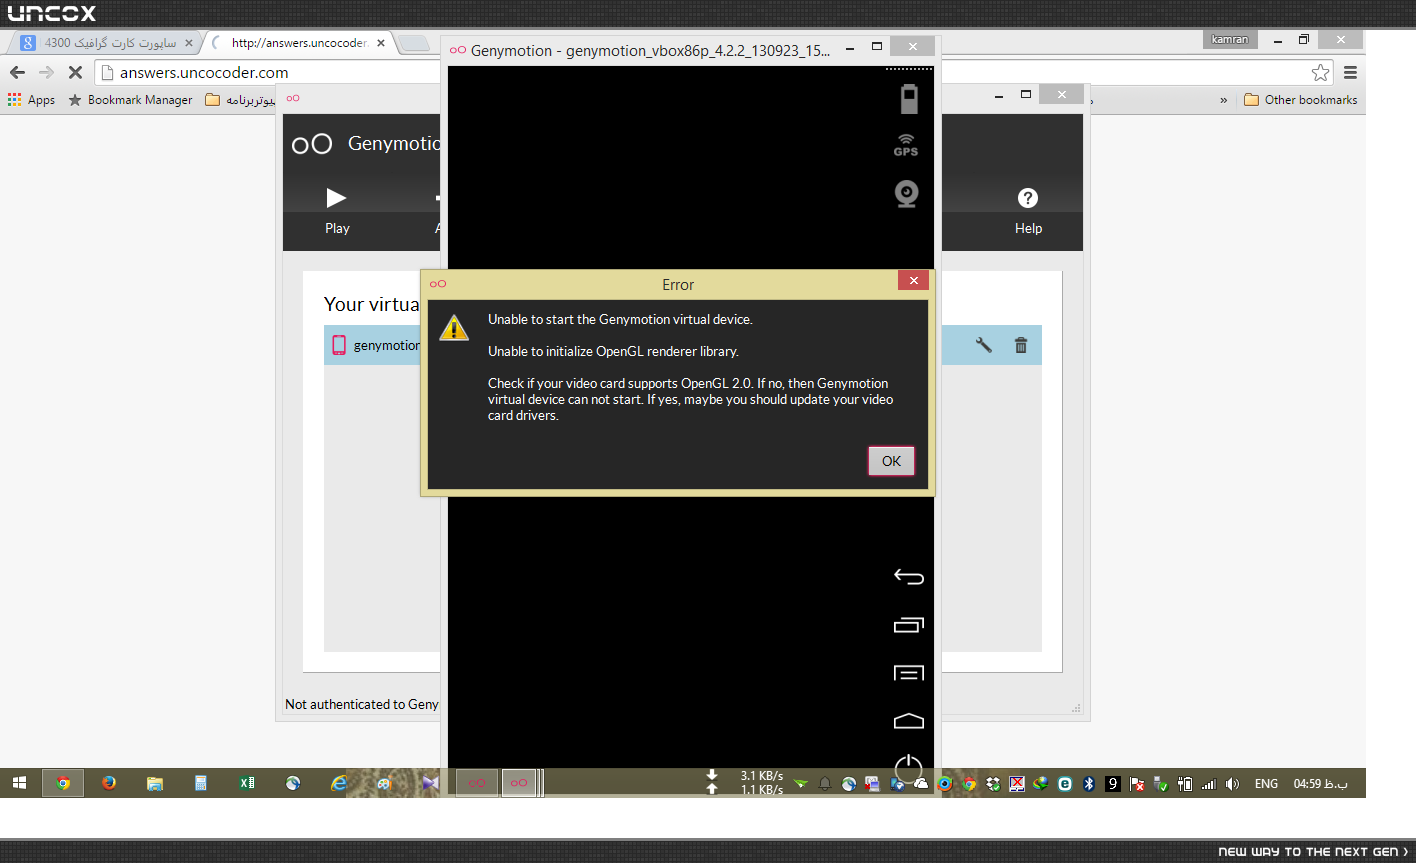The height and width of the screenshot is (863, 1416).
Task: Delete the virtual device with the trash icon
Action: coord(1021,345)
